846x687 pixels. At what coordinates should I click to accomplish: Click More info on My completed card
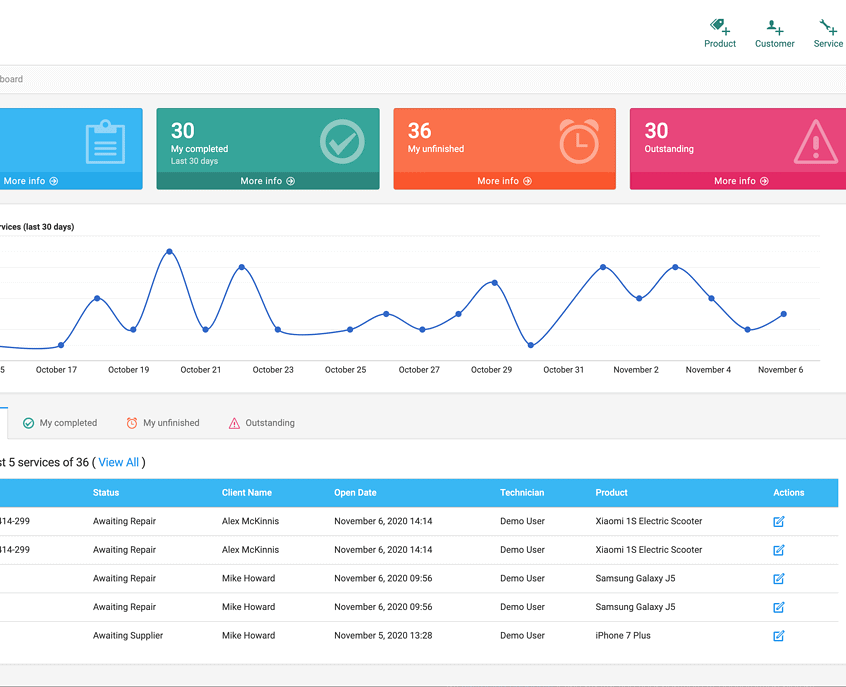click(x=267, y=181)
